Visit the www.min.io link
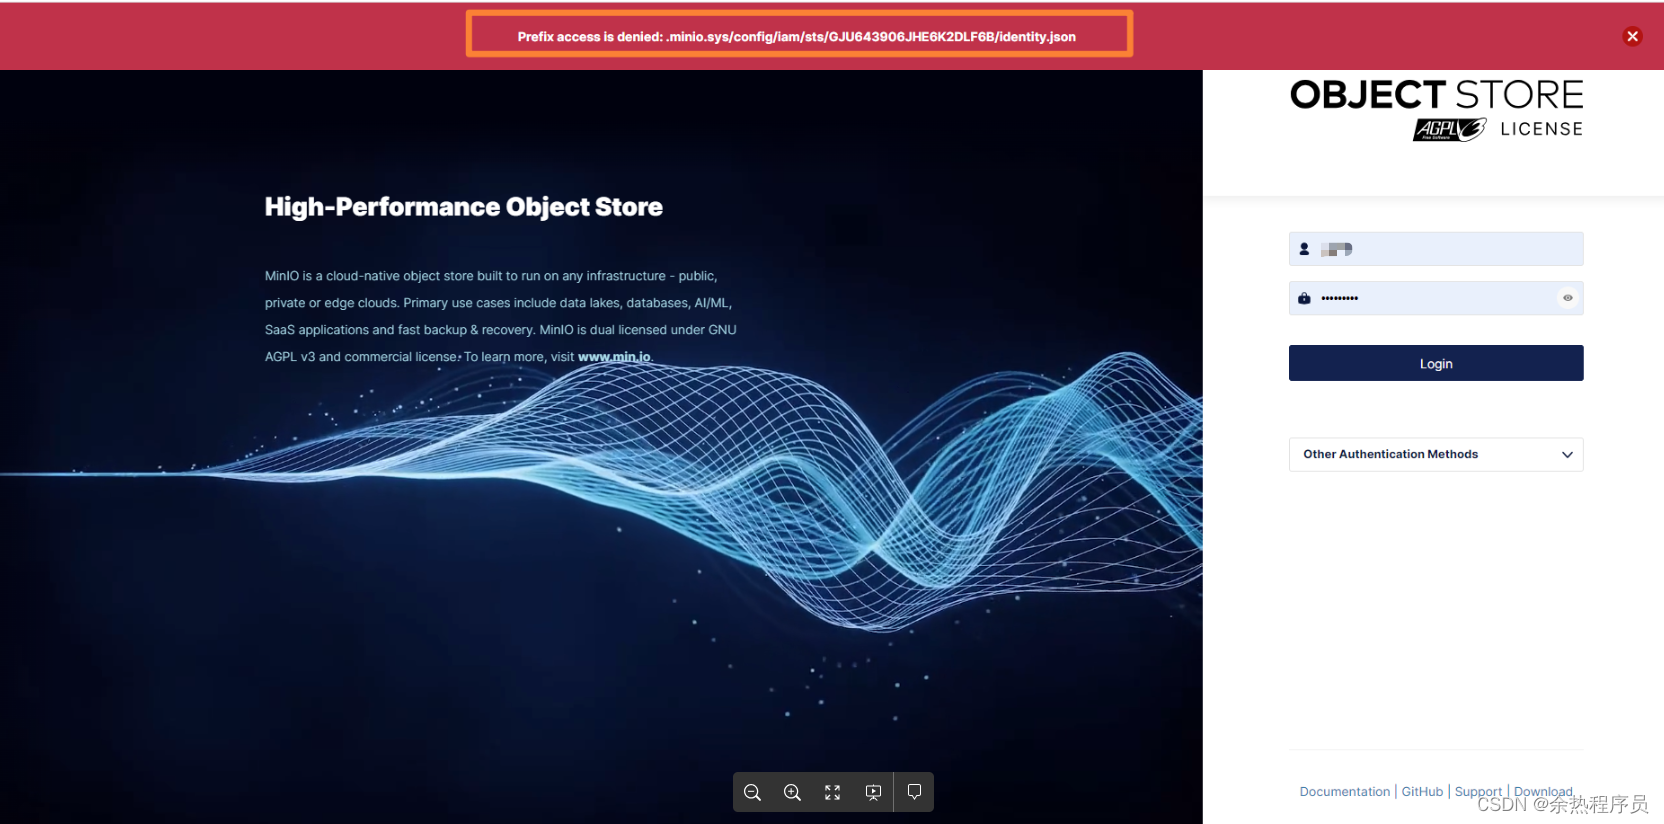 614,357
